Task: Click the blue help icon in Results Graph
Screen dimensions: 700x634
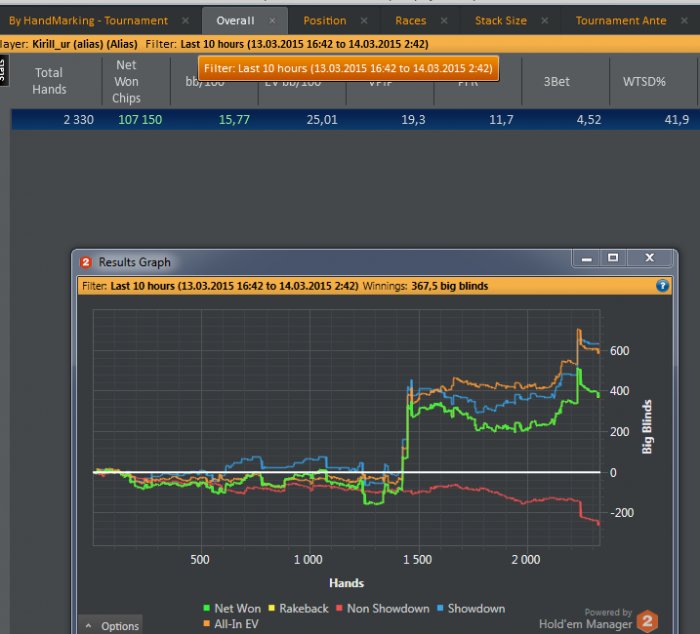Action: pos(662,286)
